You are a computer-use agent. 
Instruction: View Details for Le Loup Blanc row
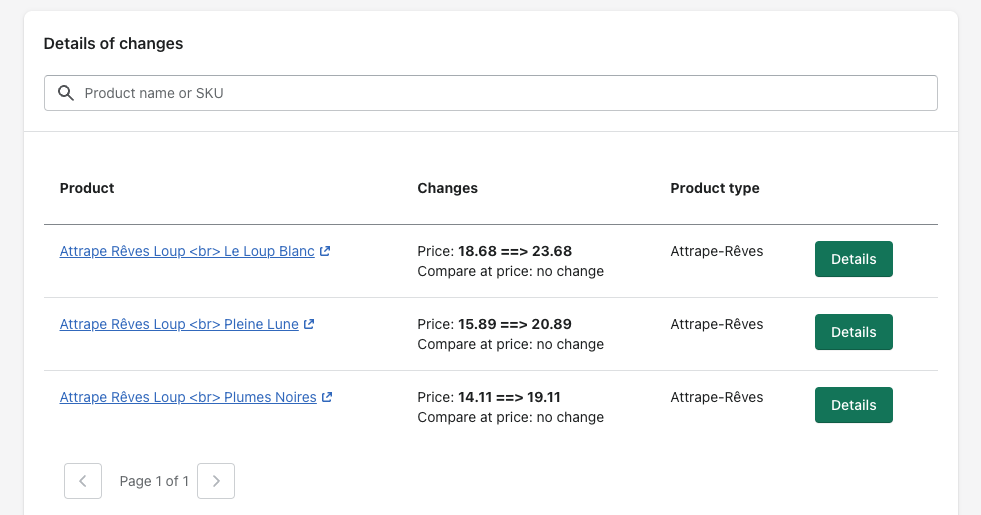click(x=853, y=259)
